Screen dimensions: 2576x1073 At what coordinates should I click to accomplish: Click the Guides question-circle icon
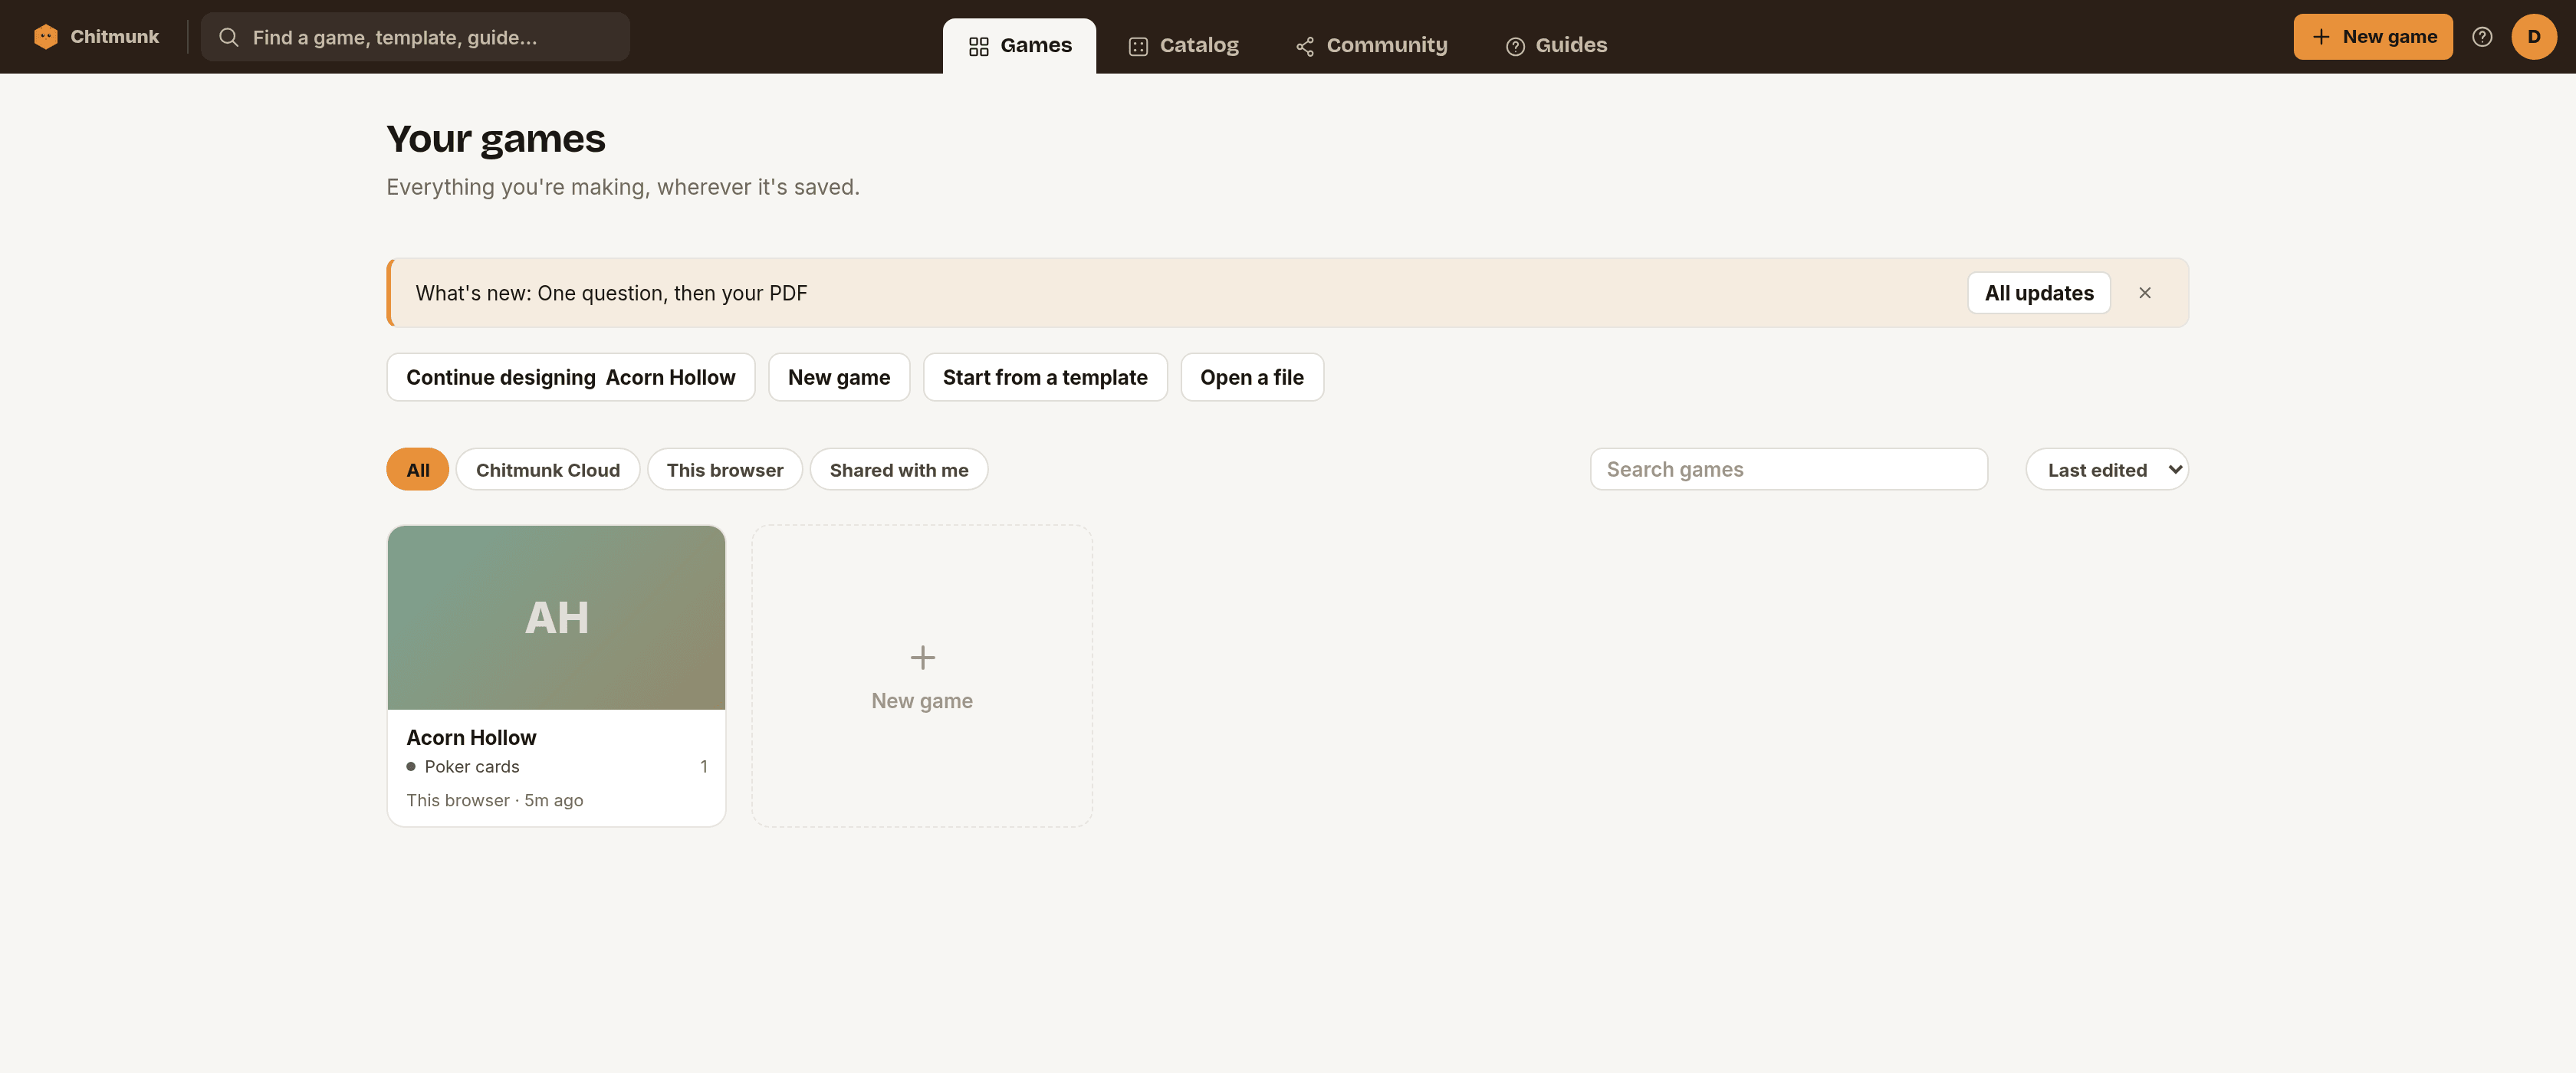coord(1514,46)
